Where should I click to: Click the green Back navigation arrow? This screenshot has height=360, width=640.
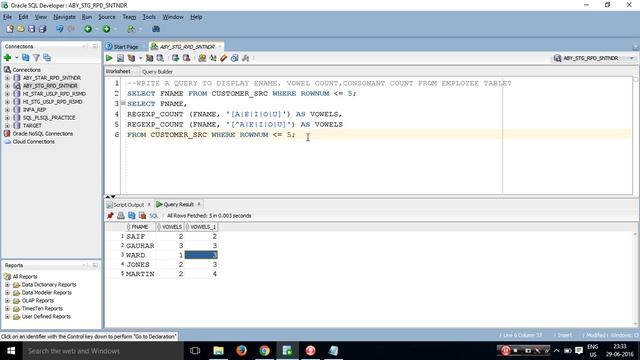(88, 29)
